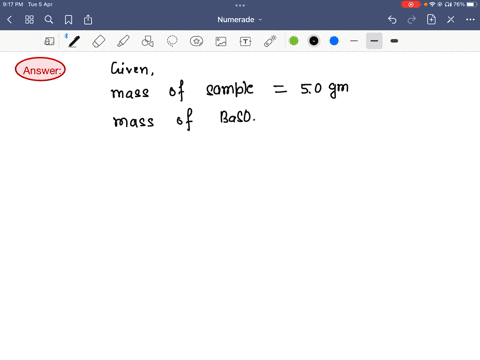Choose the green pen color

294,41
